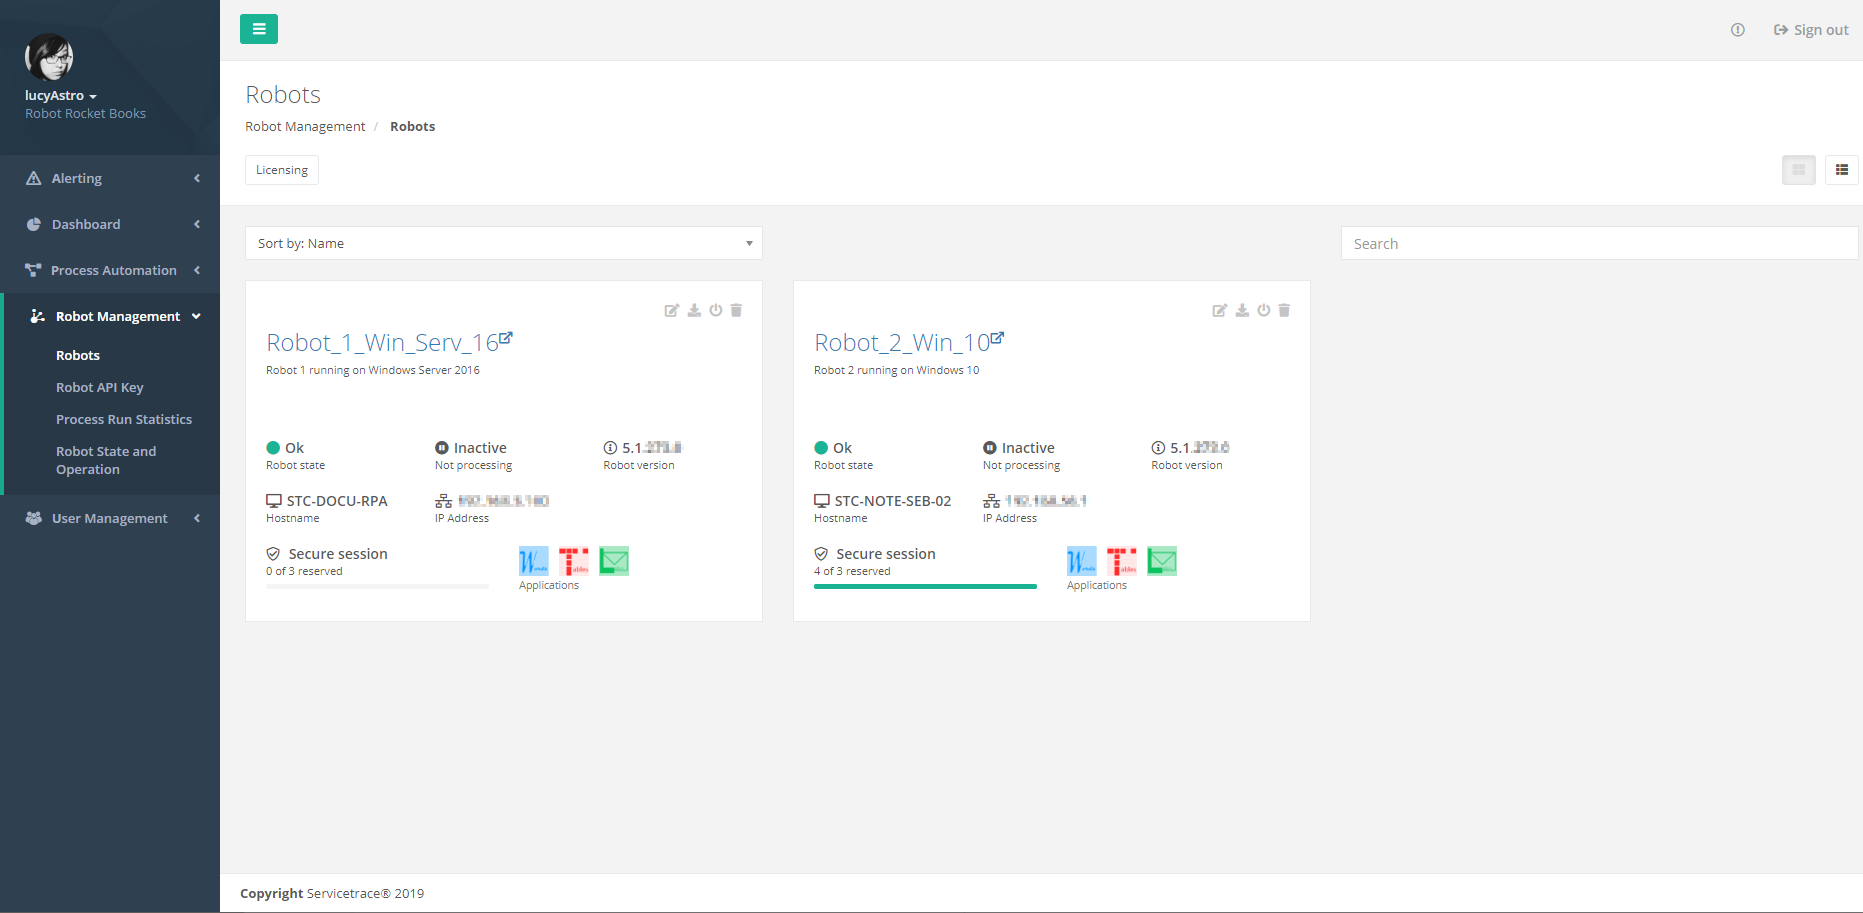Delete the Robot_2_Win_10 robot
The image size is (1863, 913).
[1284, 310]
